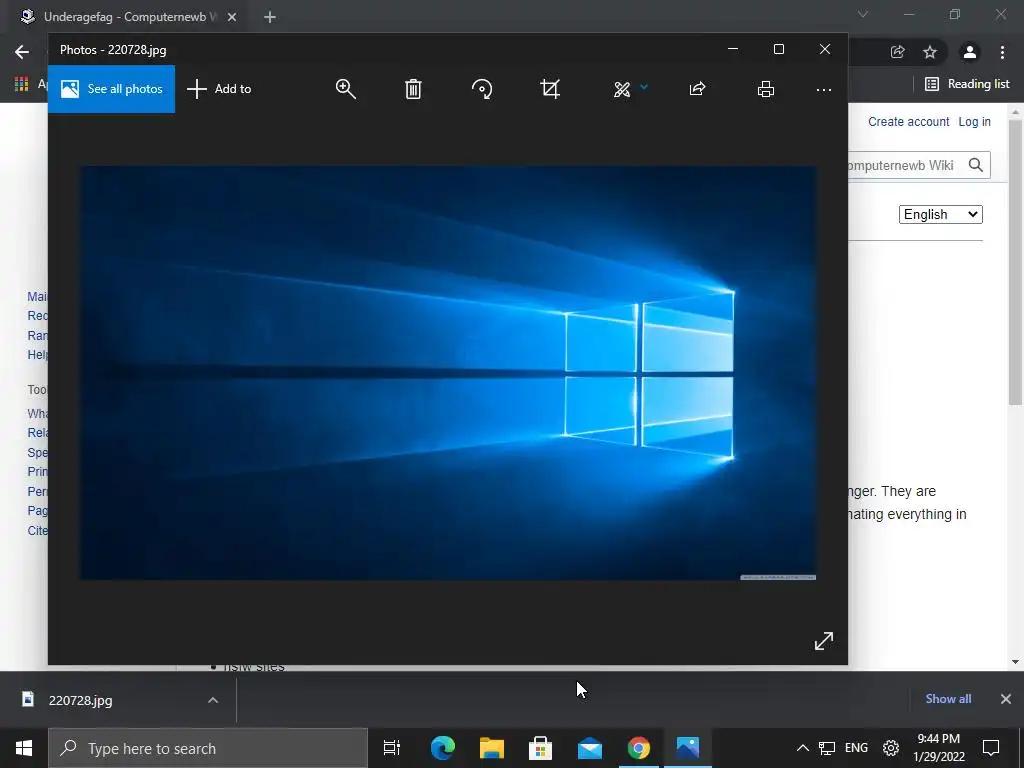Bookmark this page with star icon
This screenshot has height=768, width=1024.
pyautogui.click(x=930, y=52)
